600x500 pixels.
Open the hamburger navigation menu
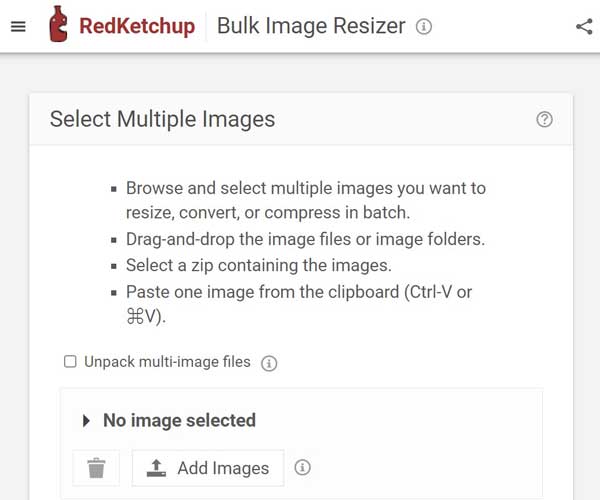coord(18,26)
